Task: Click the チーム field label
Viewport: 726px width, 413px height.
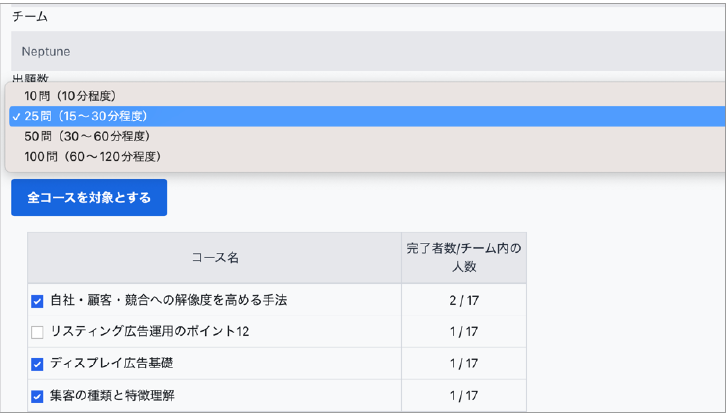Action: [x=30, y=17]
